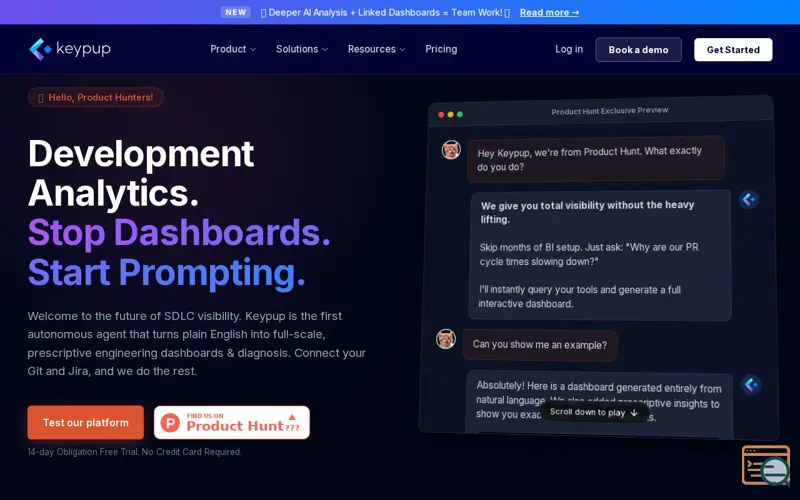Image resolution: width=800 pixels, height=500 pixels.
Task: Click the Stop Dashboards. heading line
Action: pyautogui.click(x=179, y=233)
